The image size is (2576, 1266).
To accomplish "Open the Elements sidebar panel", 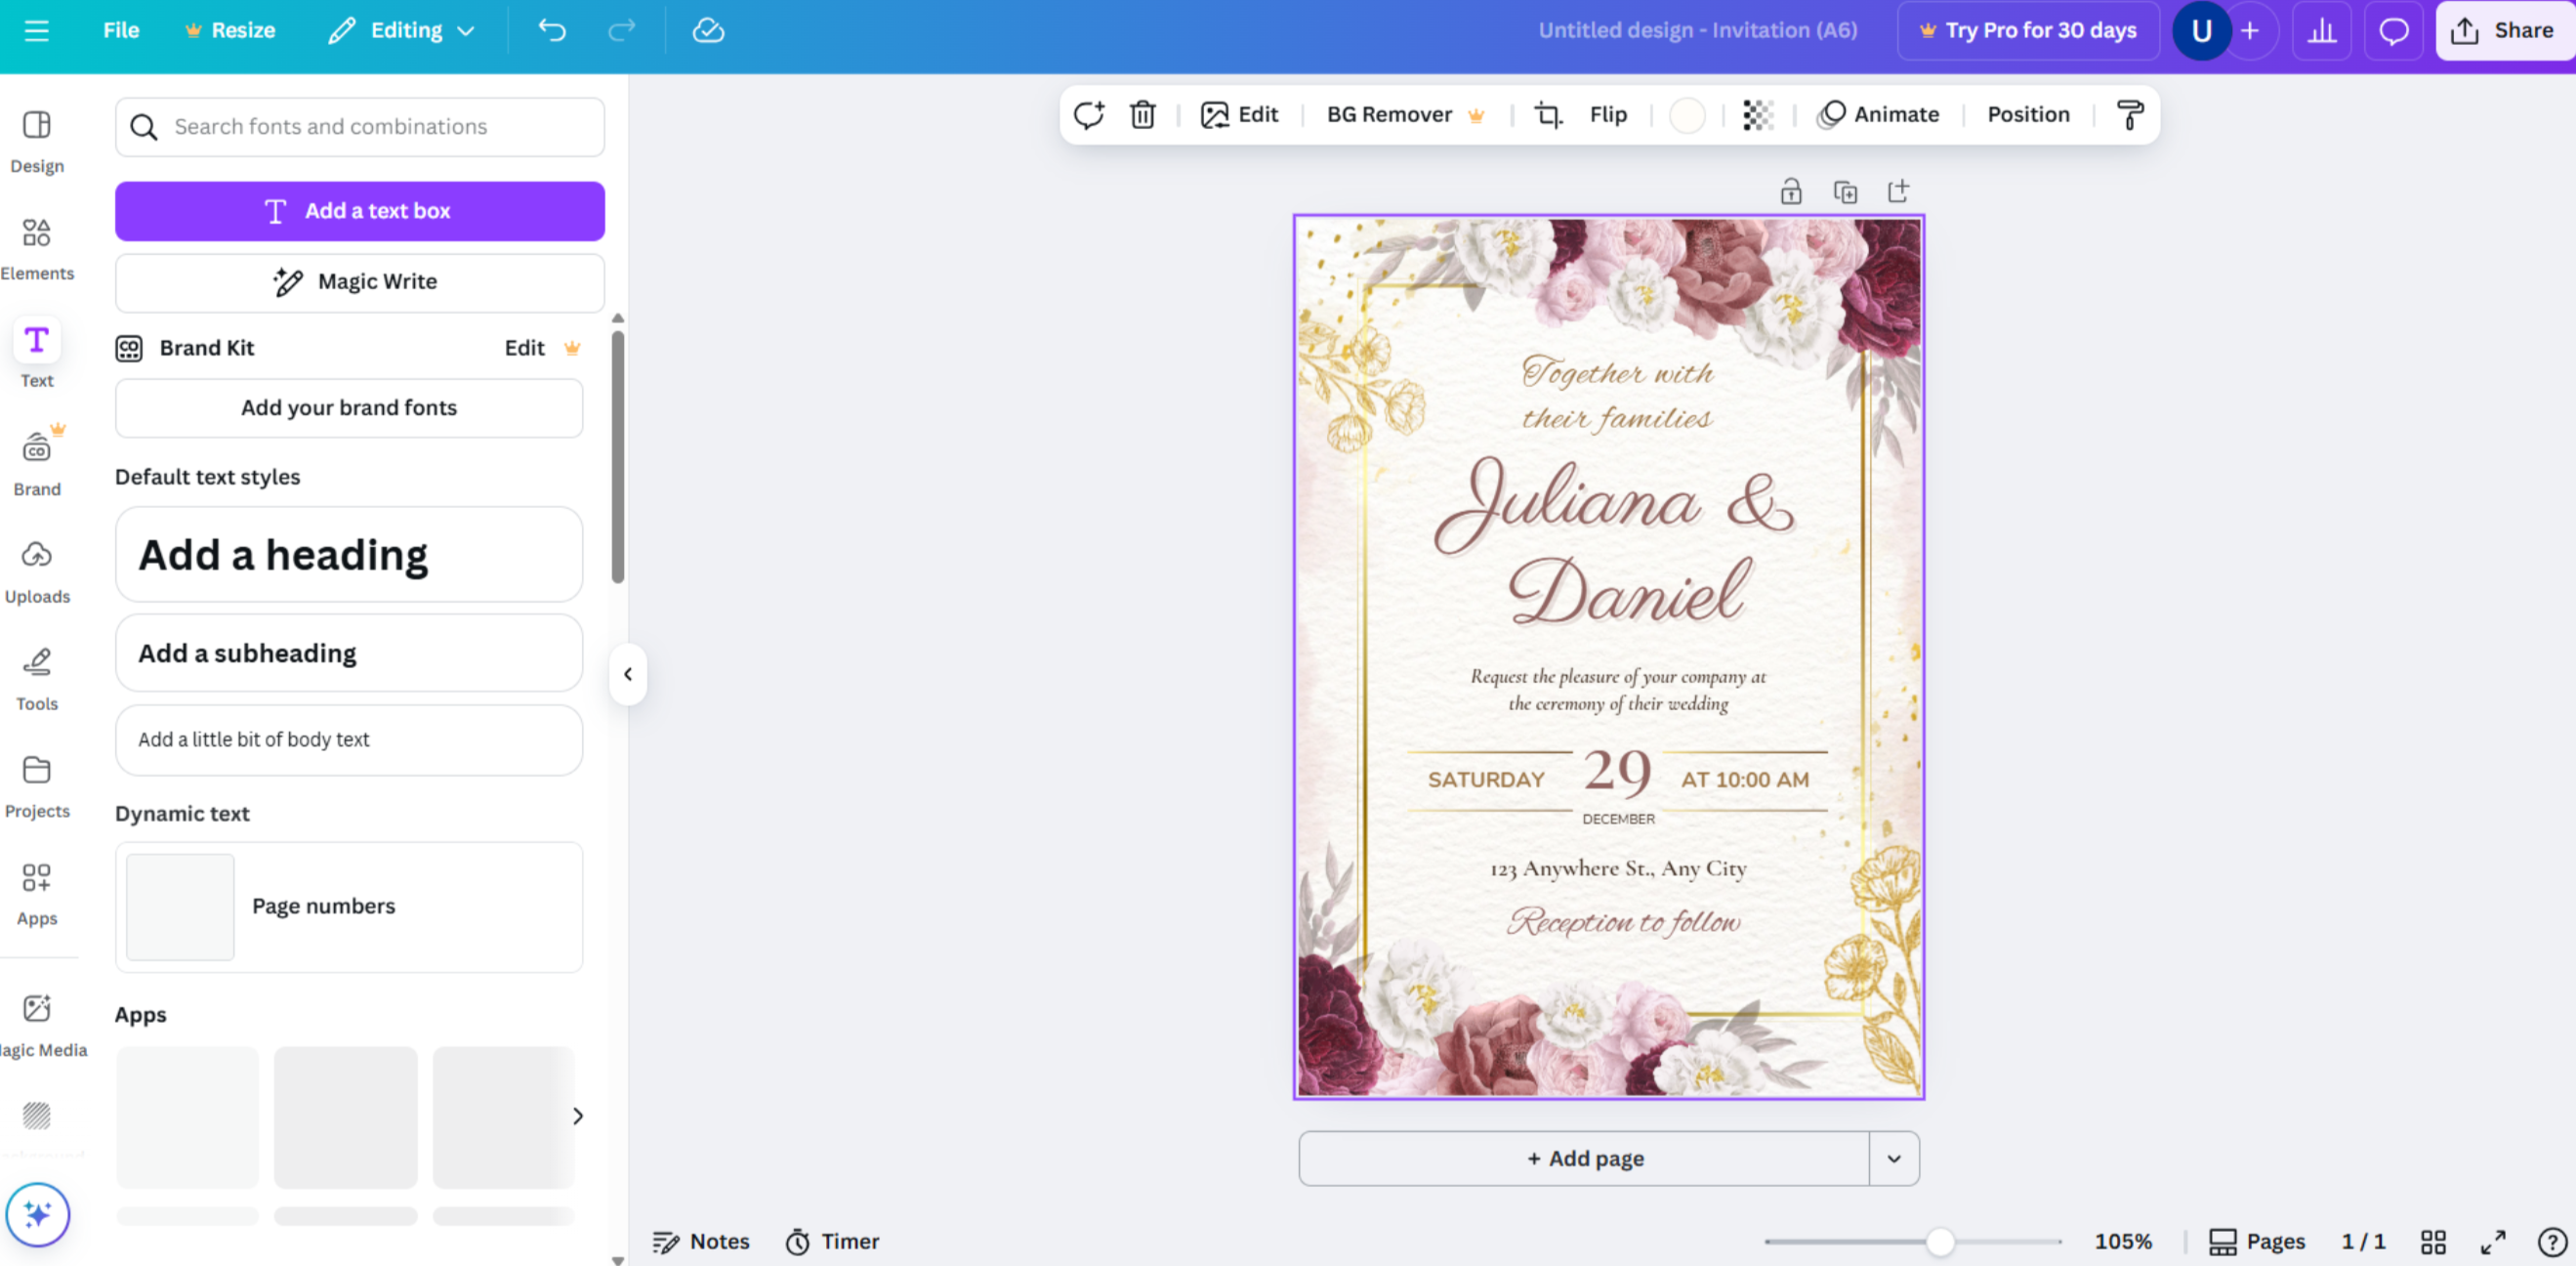I will pyautogui.click(x=37, y=248).
